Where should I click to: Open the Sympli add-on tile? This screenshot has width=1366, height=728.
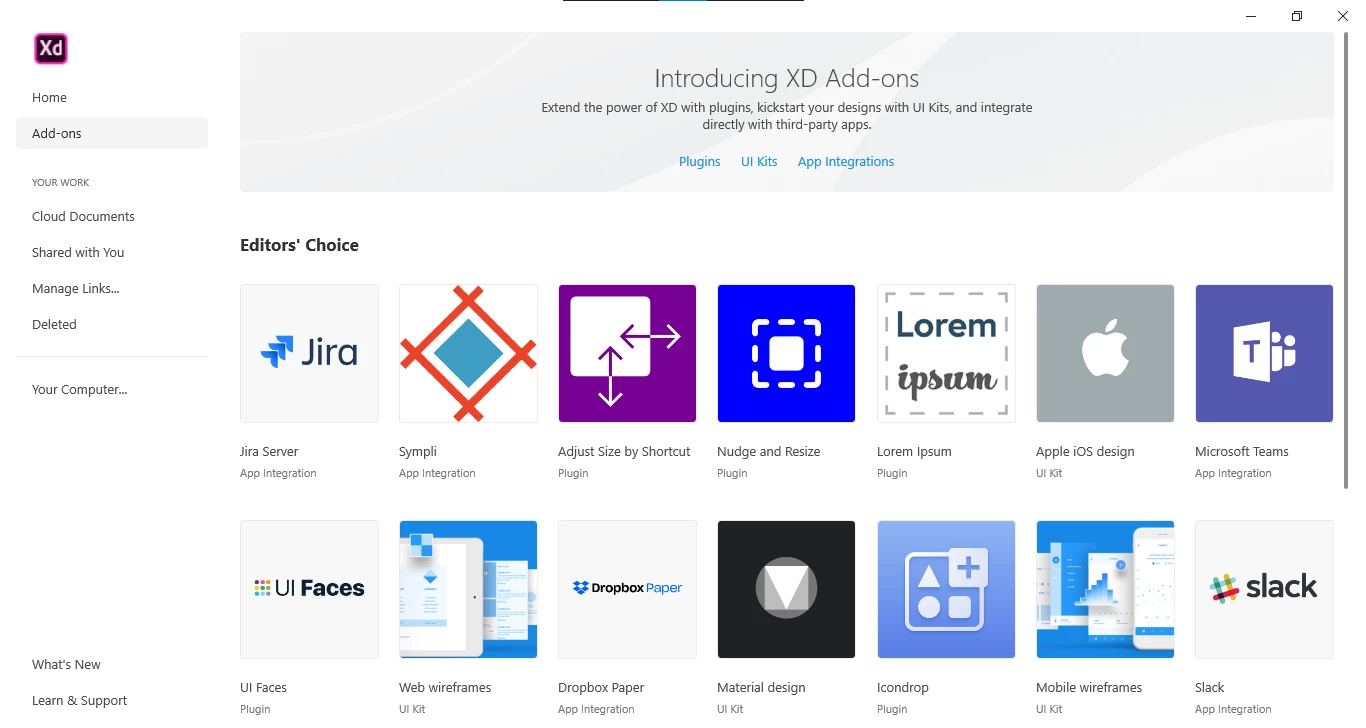pos(468,353)
